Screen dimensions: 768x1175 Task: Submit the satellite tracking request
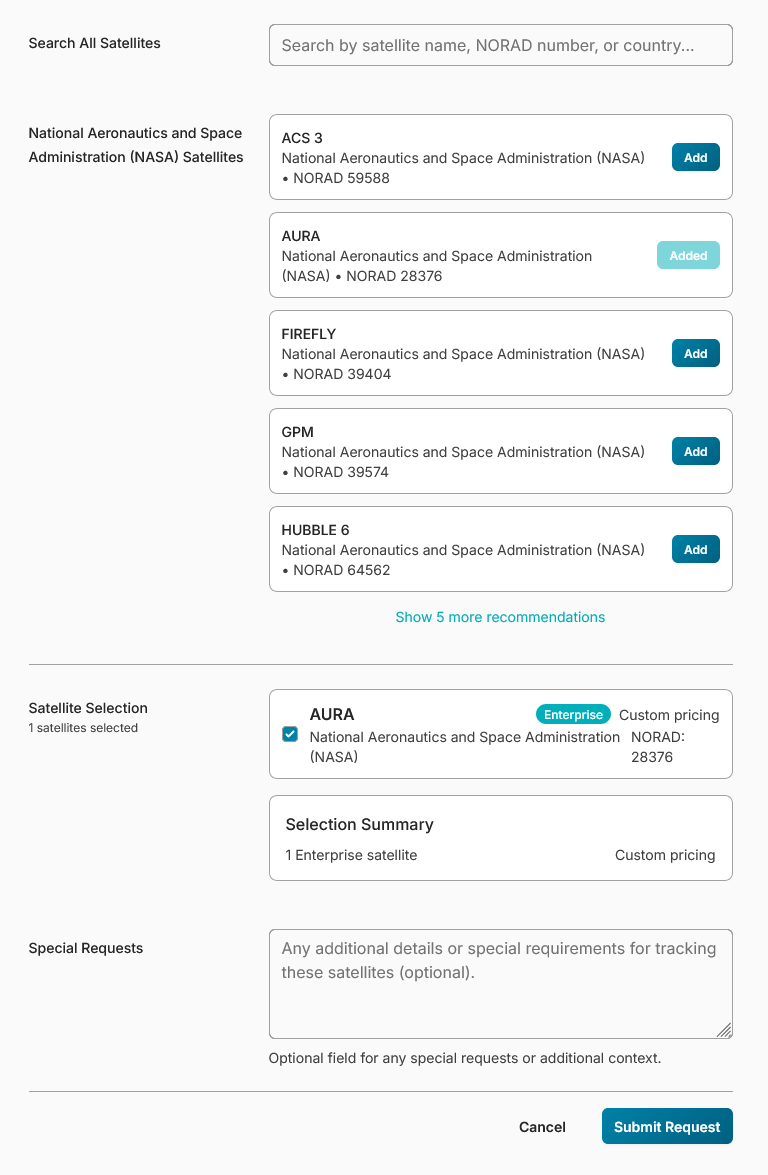coord(667,1126)
